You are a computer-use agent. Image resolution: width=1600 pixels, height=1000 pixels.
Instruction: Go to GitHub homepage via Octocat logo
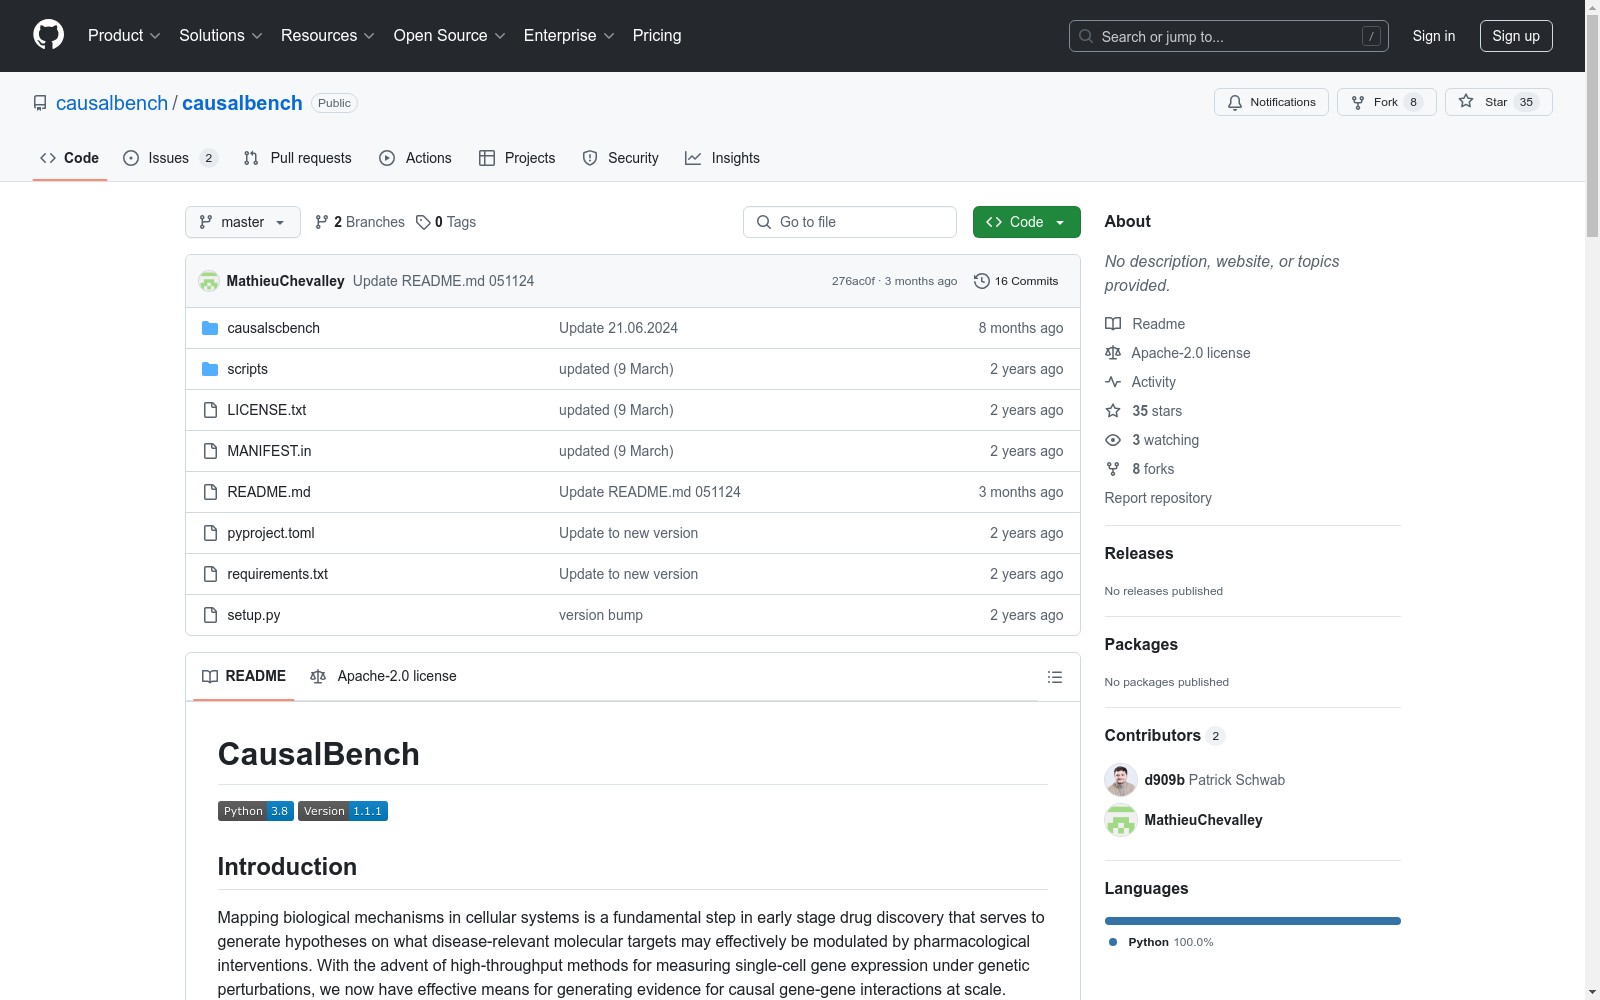click(48, 35)
